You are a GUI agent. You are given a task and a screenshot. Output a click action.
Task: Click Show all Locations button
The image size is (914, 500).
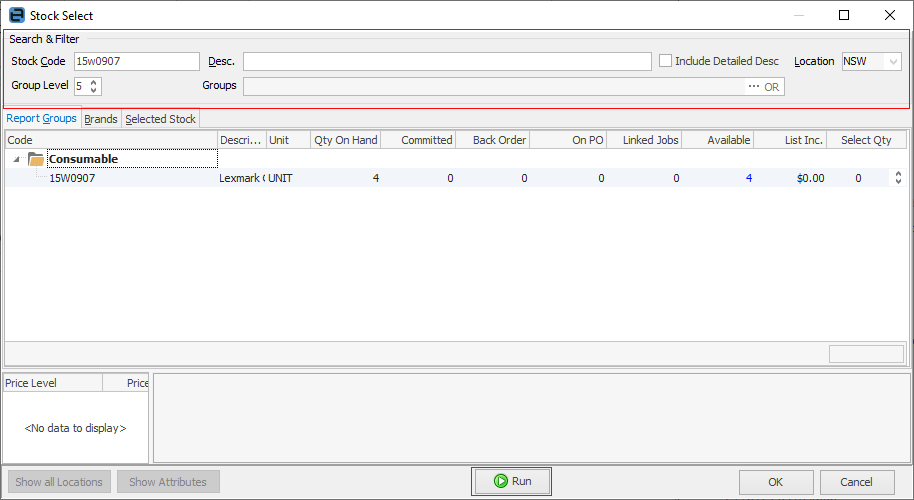(x=59, y=482)
